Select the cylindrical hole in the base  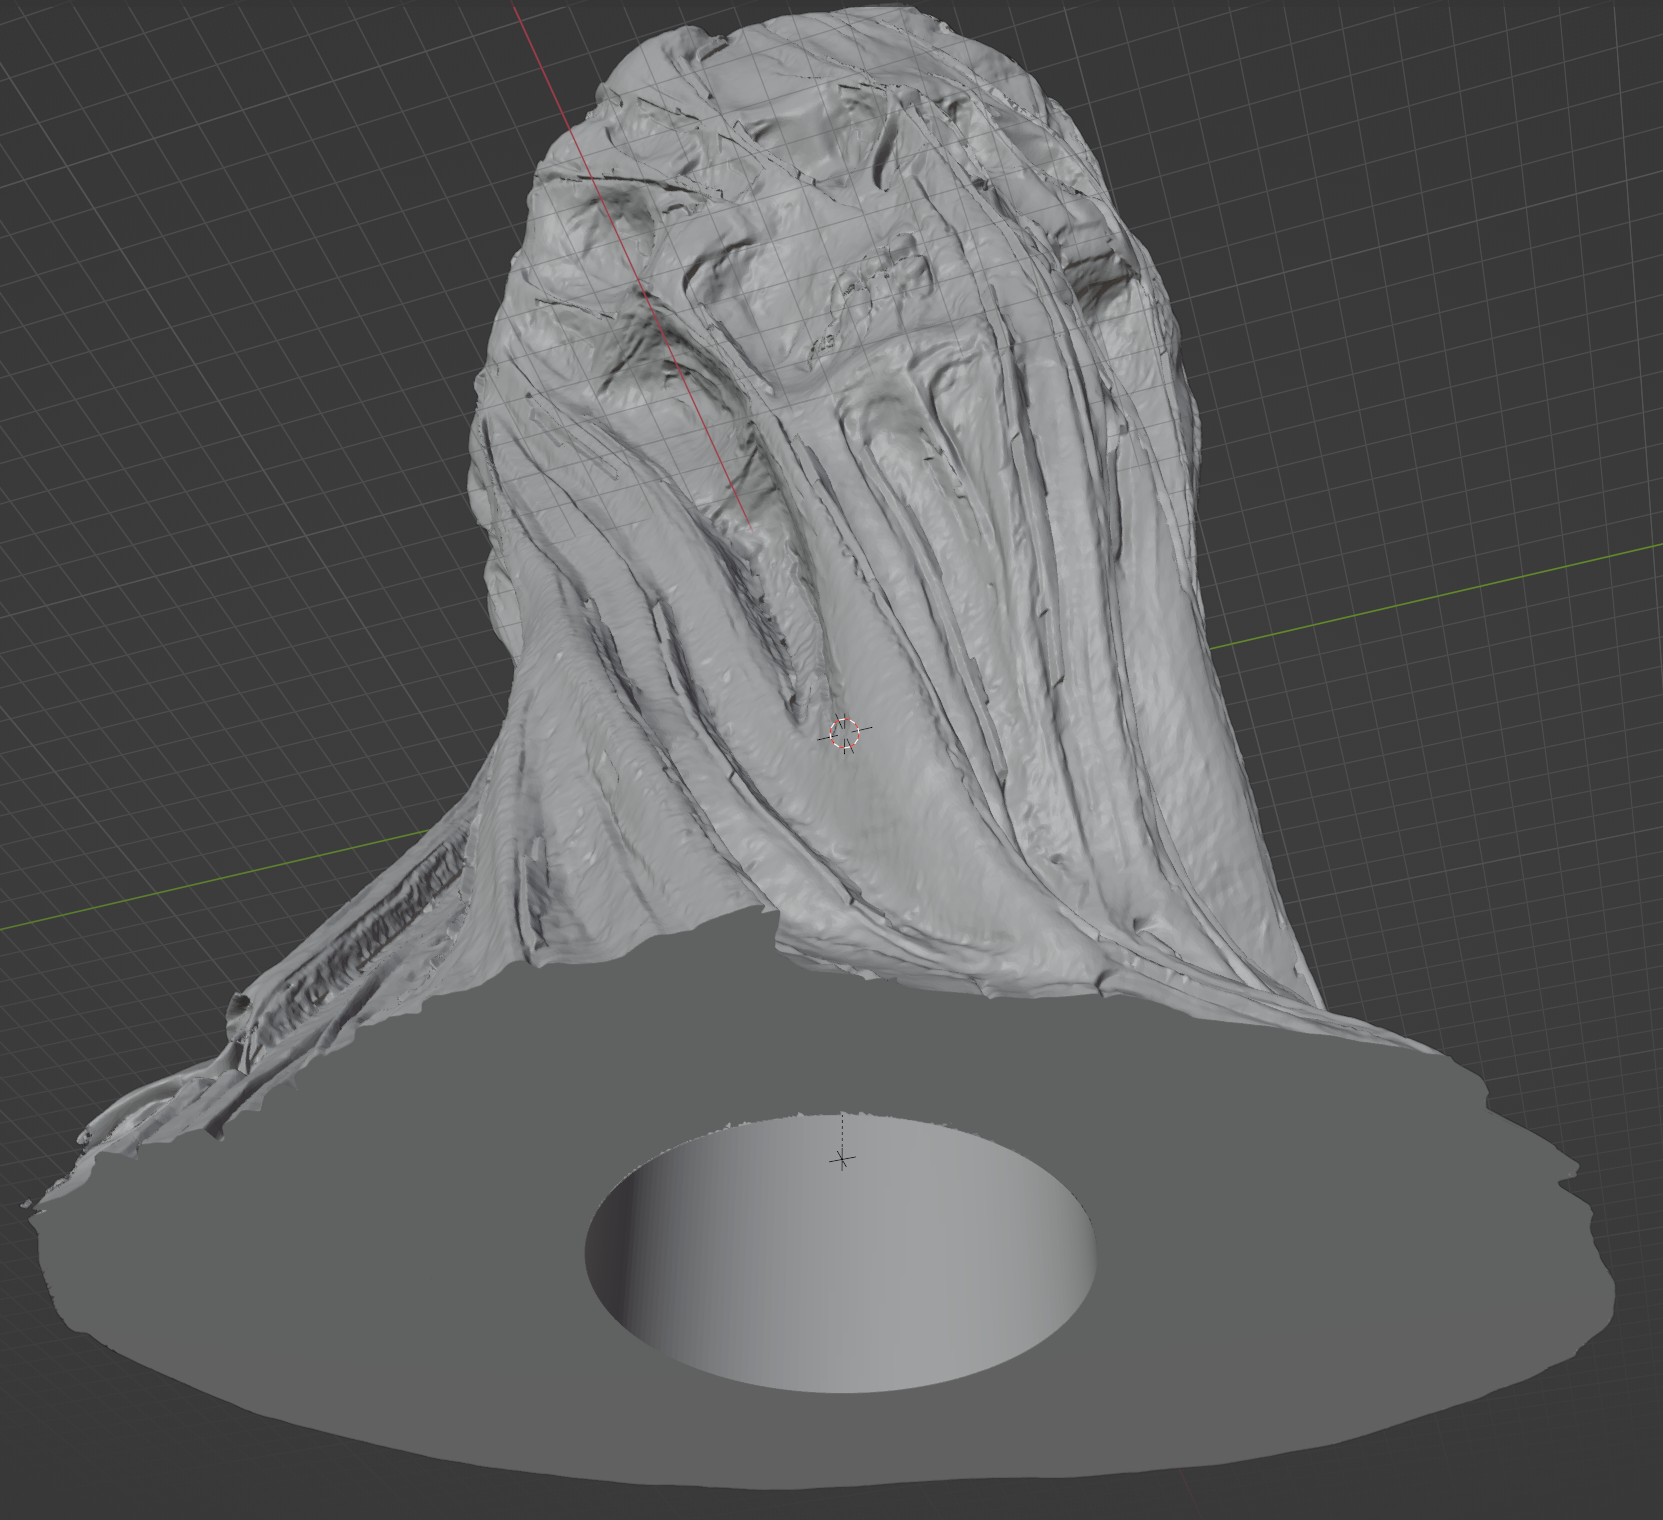point(841,1252)
